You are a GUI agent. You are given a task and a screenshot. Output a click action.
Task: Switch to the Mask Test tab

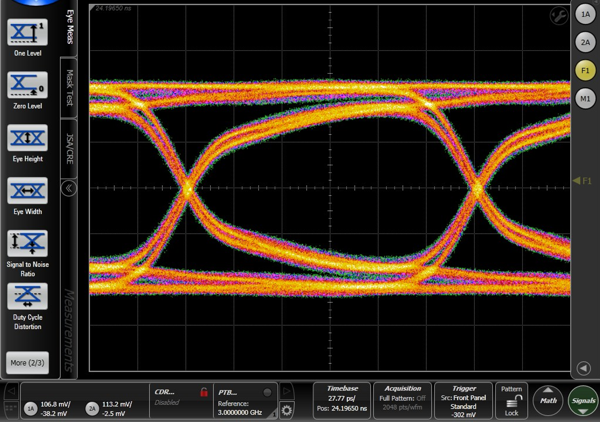69,88
